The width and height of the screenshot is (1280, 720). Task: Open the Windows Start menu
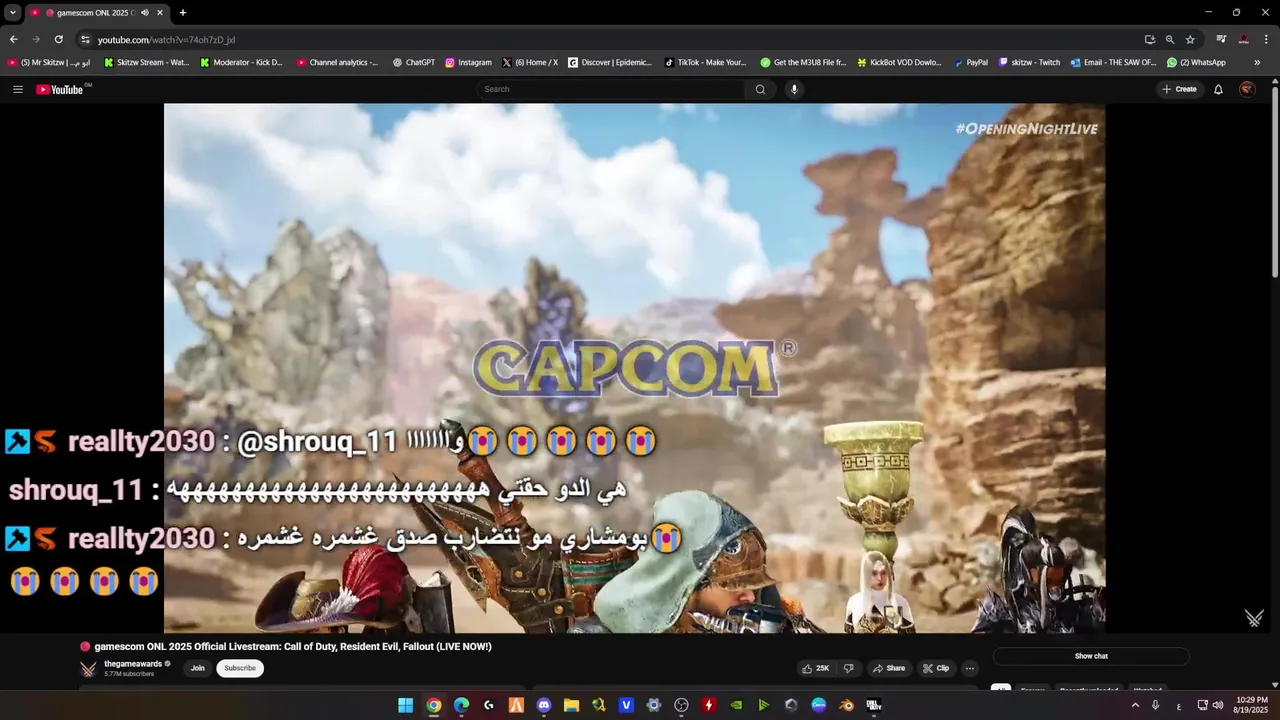click(x=405, y=705)
